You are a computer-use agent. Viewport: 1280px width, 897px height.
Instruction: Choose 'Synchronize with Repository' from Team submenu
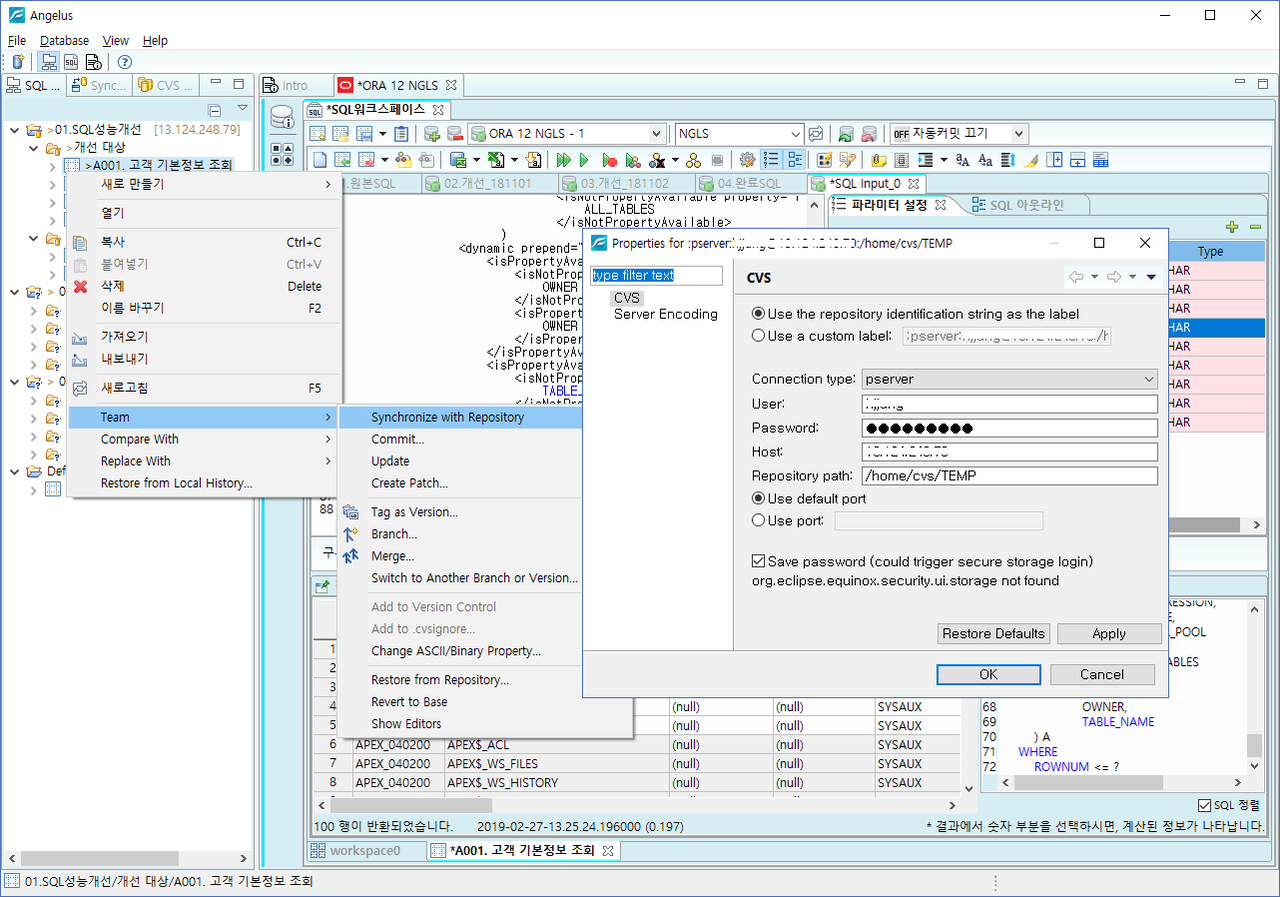tap(448, 417)
